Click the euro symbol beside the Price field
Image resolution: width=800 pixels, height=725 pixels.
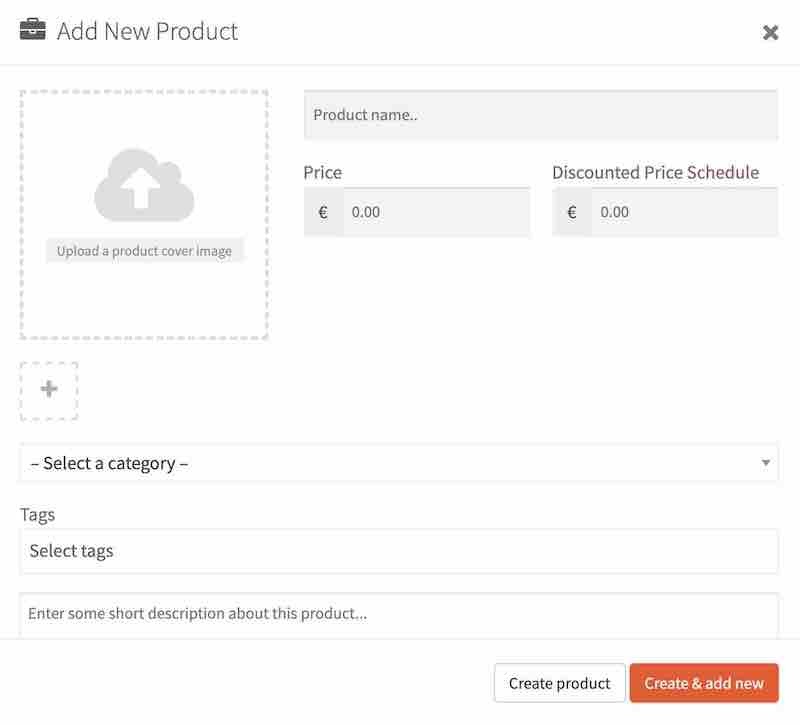322,211
